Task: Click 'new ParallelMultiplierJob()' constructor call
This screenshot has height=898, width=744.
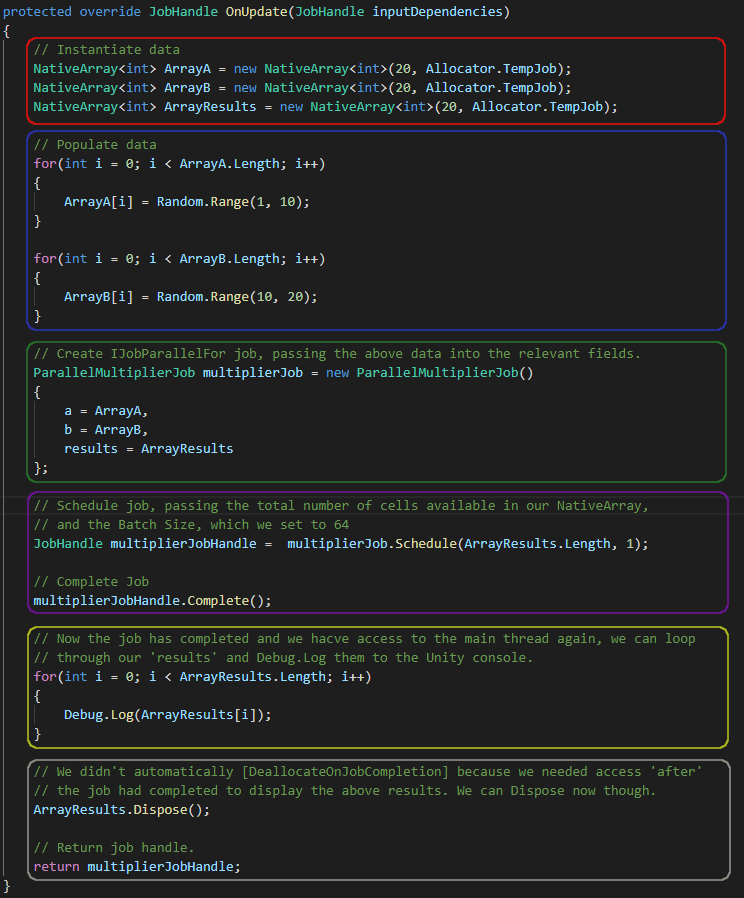Action: [430, 372]
